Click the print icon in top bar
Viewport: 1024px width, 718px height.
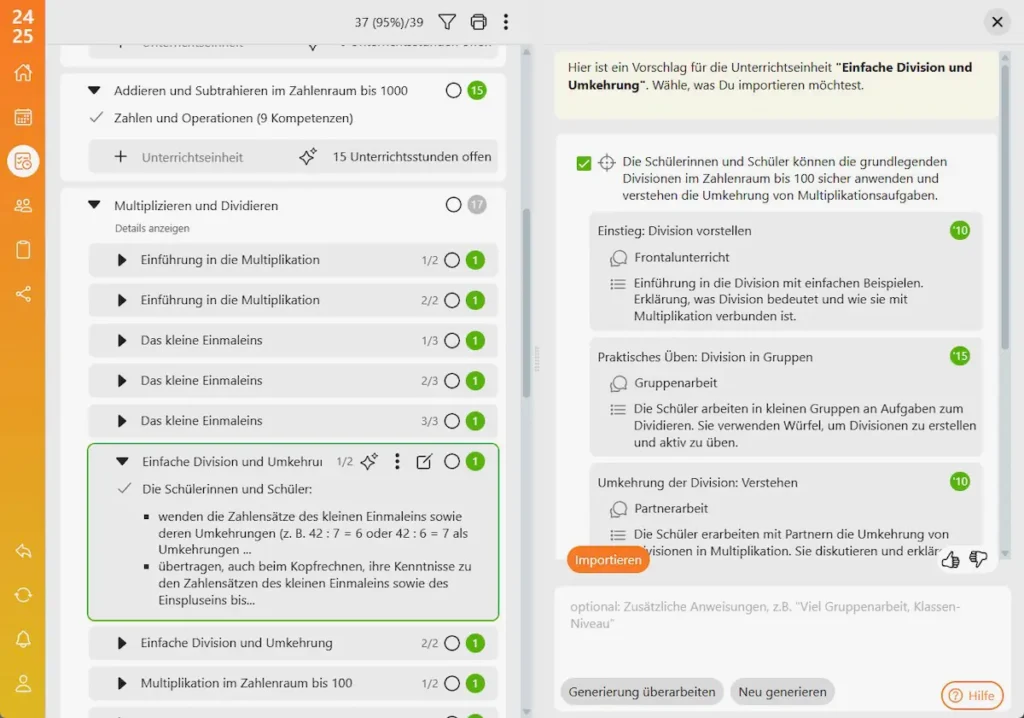pyautogui.click(x=478, y=22)
